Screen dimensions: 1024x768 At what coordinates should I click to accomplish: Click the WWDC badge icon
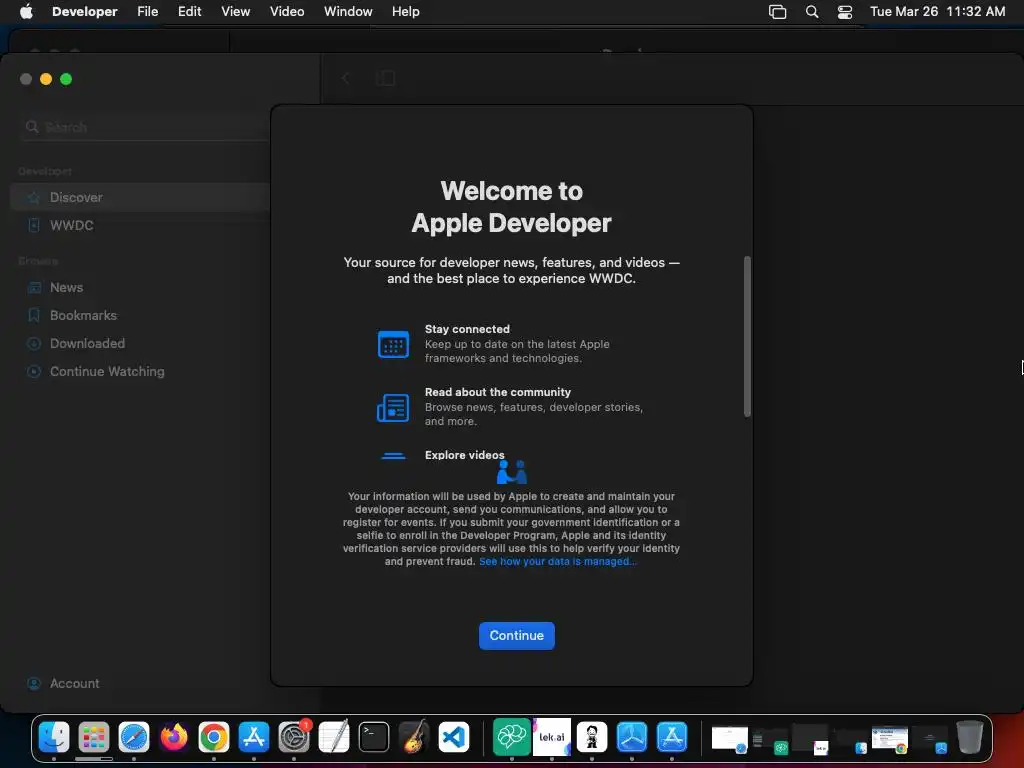(34, 225)
